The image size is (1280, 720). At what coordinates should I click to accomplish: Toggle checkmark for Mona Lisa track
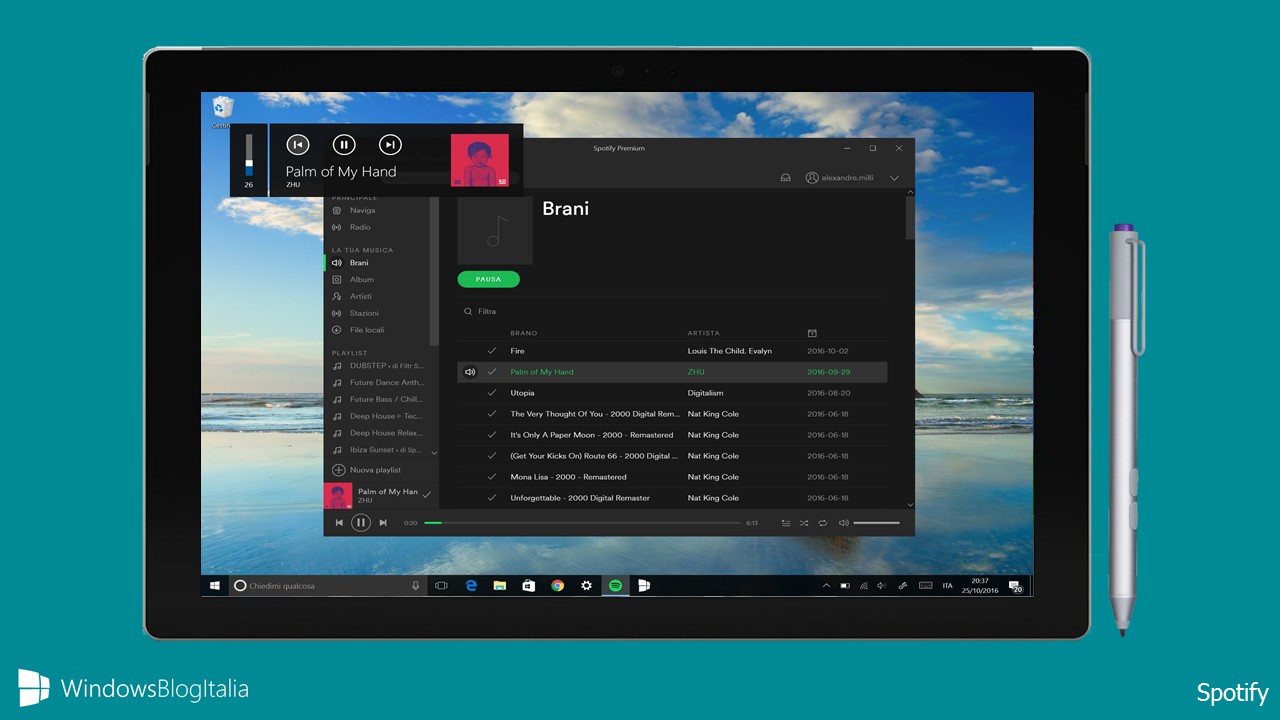tap(492, 477)
